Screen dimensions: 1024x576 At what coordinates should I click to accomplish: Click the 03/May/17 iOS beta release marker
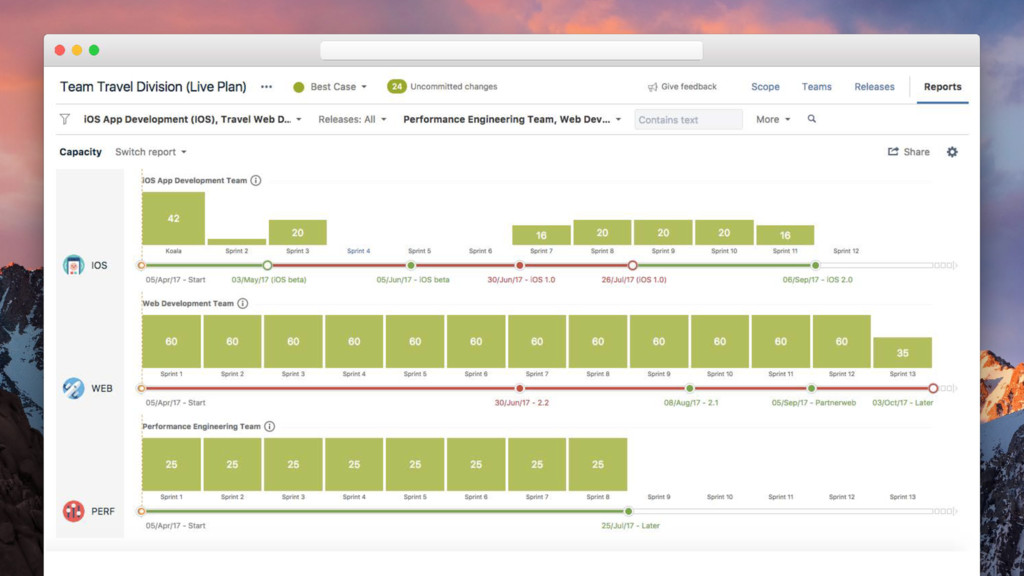pos(267,265)
